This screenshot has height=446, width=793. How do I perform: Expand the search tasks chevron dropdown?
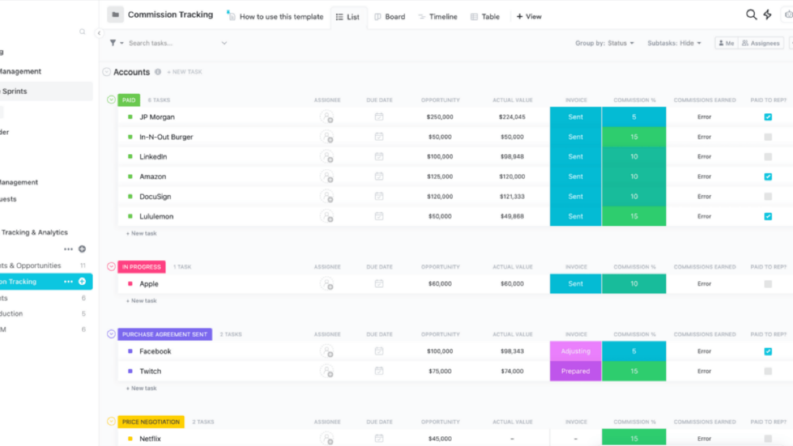point(224,43)
